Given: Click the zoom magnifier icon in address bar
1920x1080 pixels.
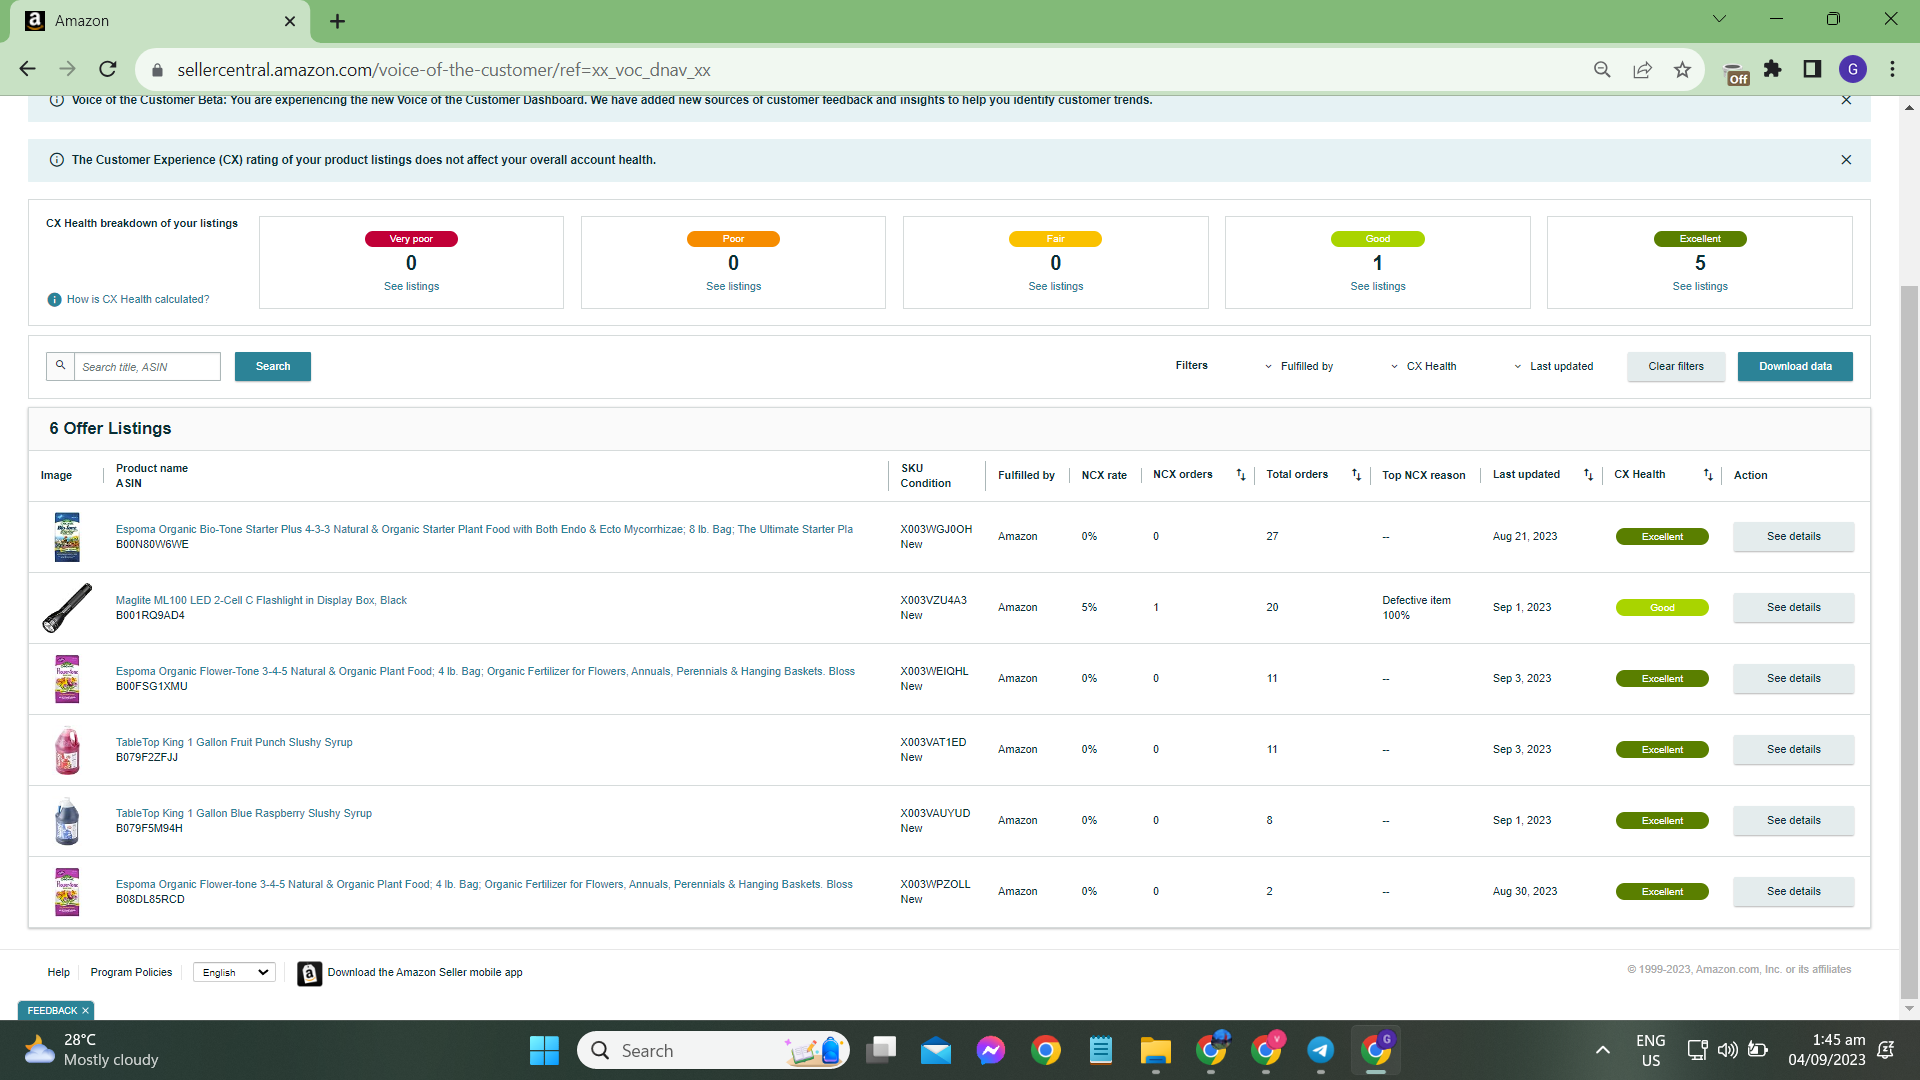Looking at the screenshot, I should [x=1602, y=69].
